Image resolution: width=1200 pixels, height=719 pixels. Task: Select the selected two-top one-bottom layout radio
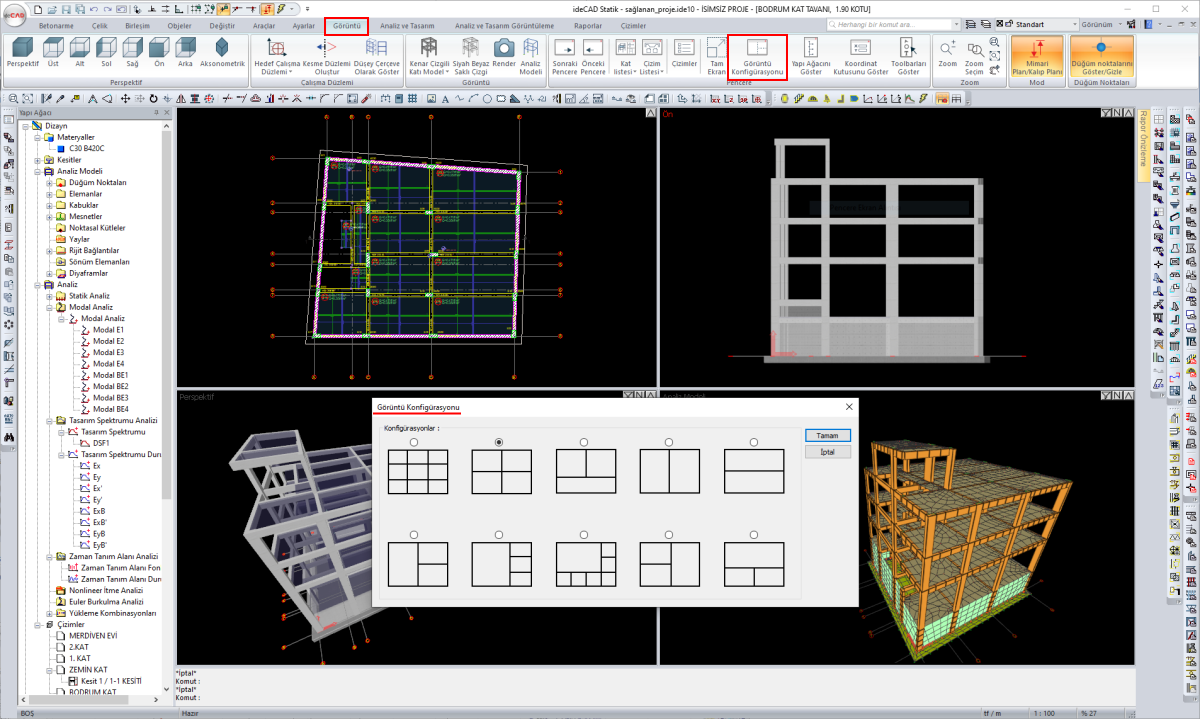tap(498, 442)
